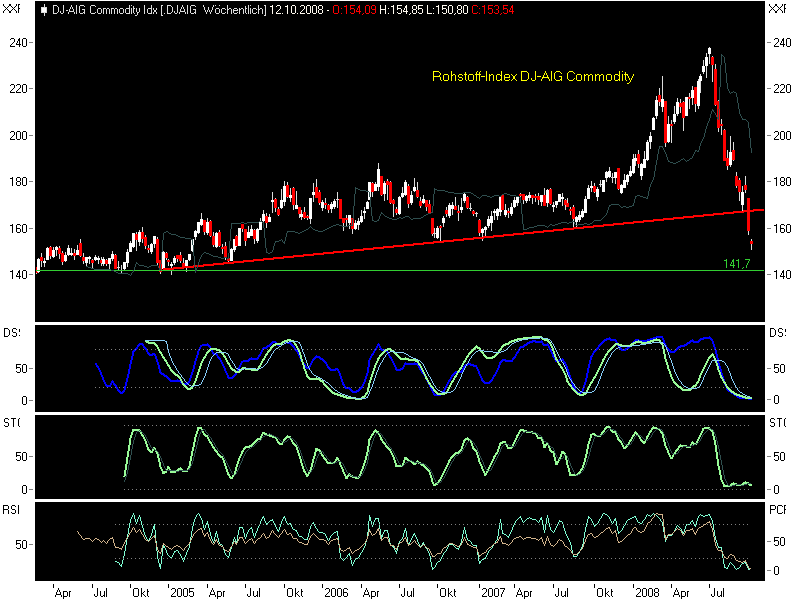Click the '2006' year label on time axis
800x600 pixels.
tap(336, 592)
